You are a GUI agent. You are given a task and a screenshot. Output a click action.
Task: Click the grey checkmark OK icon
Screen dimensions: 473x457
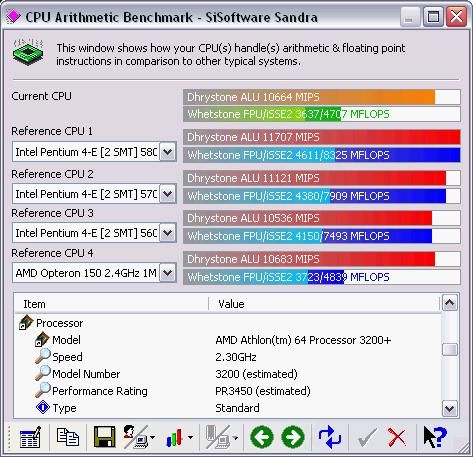coord(367,437)
